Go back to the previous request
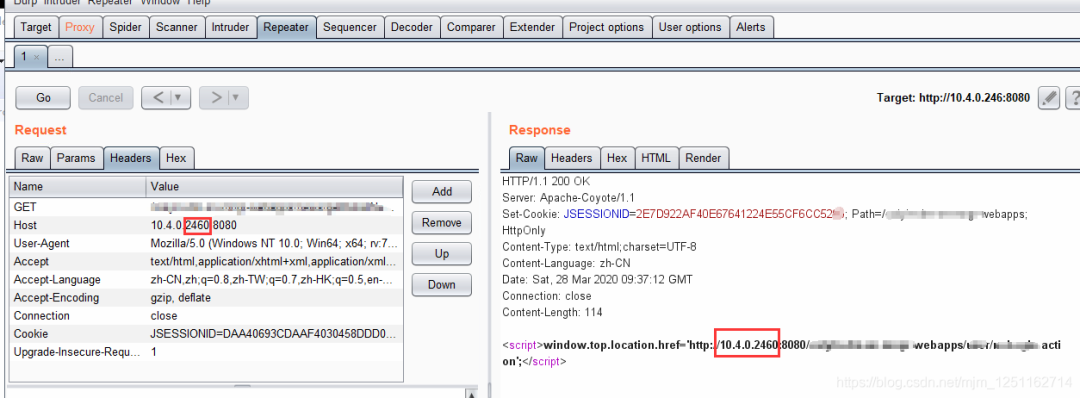Image resolution: width=1080 pixels, height=398 pixels. 158,98
